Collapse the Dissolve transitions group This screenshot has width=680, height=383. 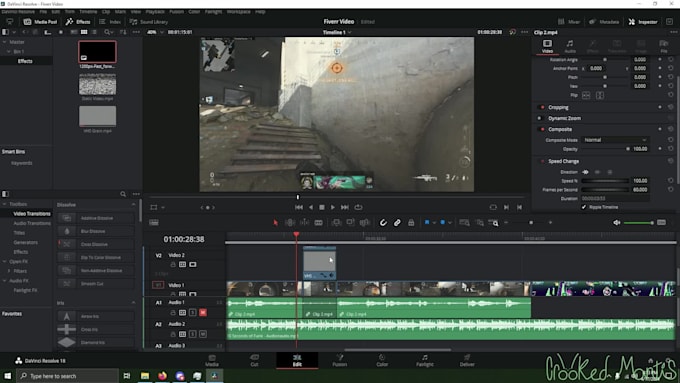[133, 205]
